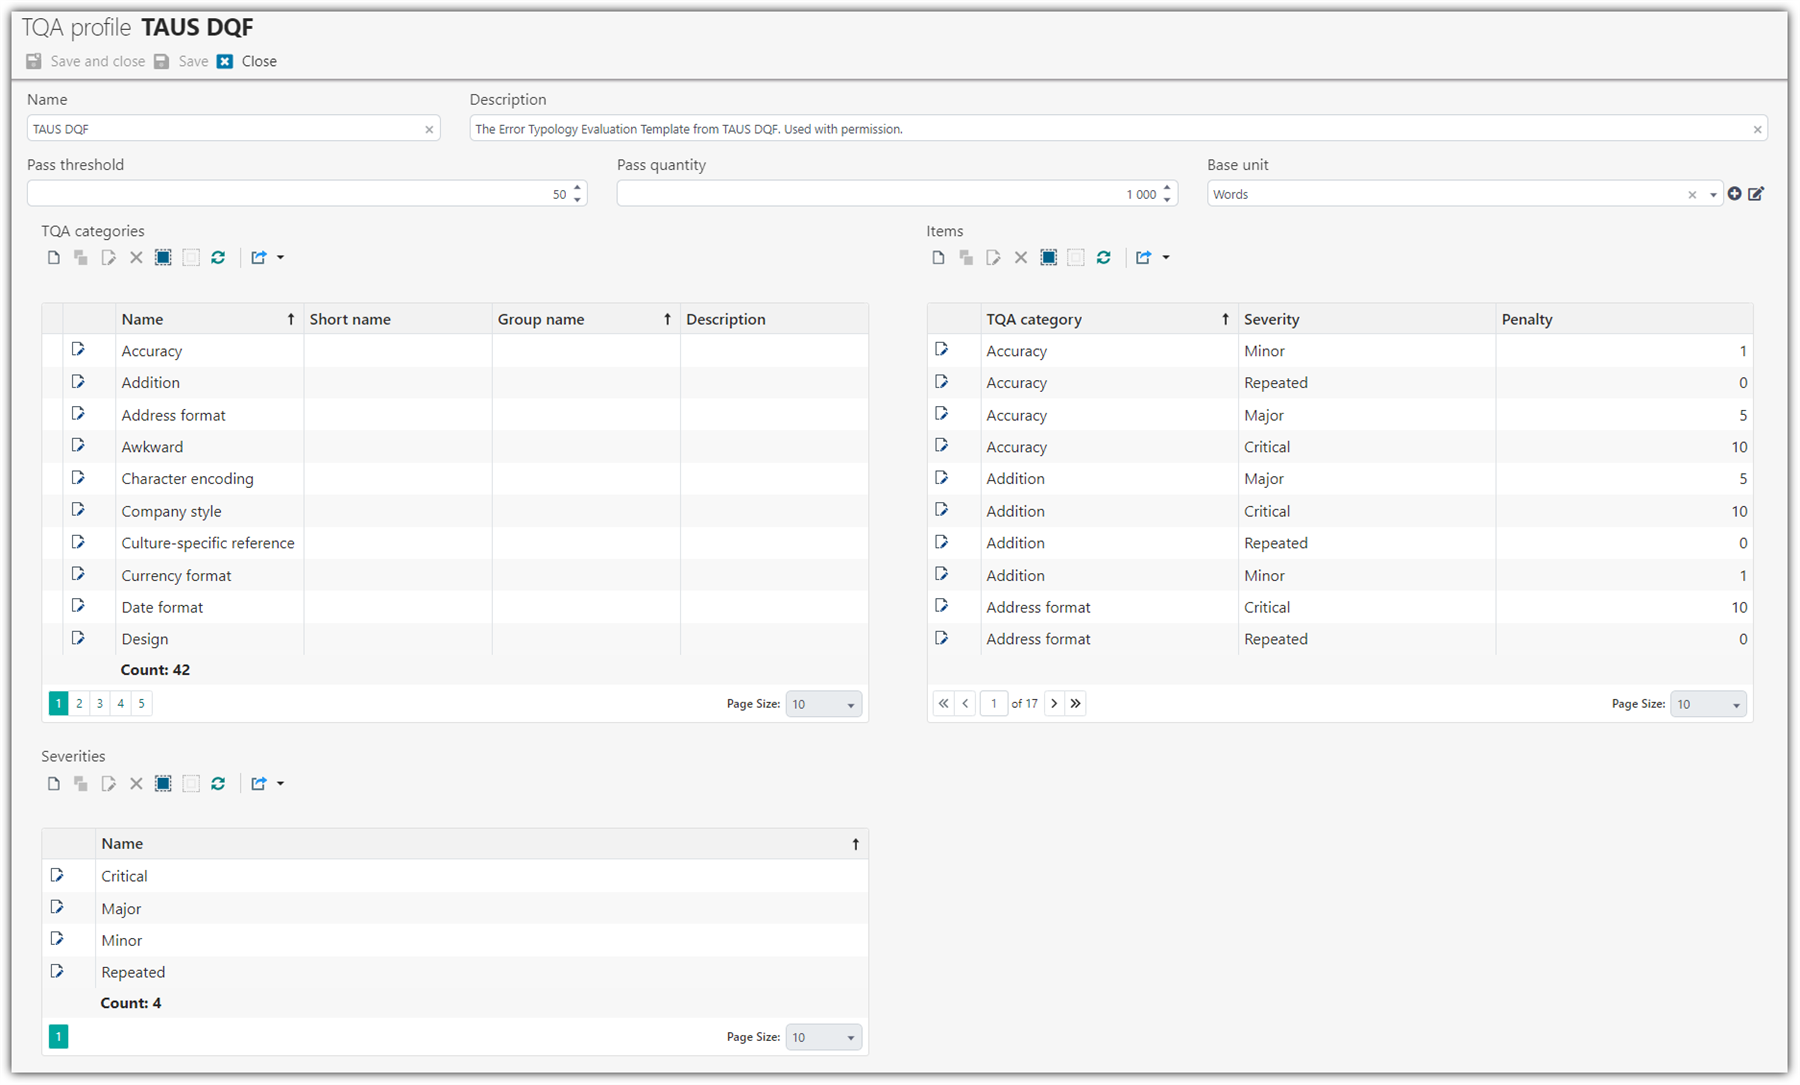The image size is (1800, 1085).
Task: Open the edit icon for Critical severity row
Action: tap(57, 875)
